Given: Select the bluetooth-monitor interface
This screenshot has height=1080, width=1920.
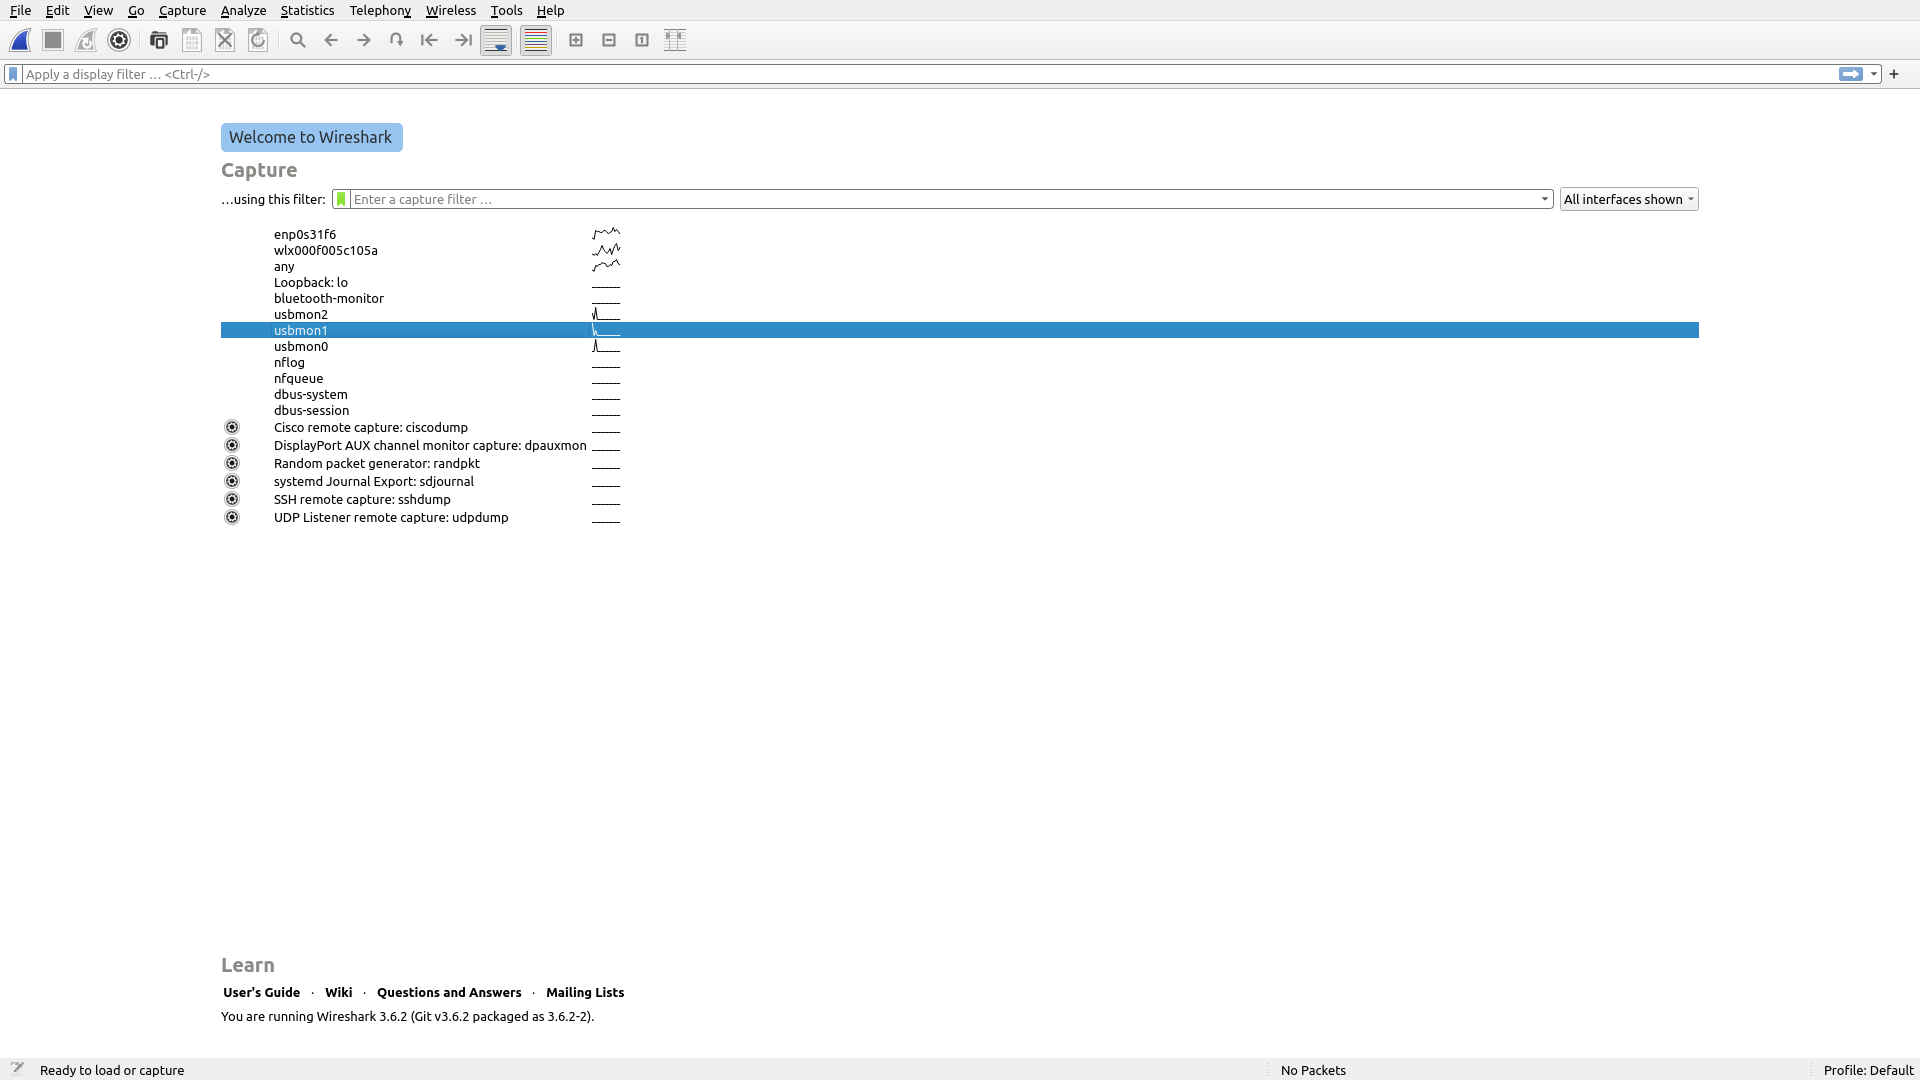Looking at the screenshot, I should point(960,298).
